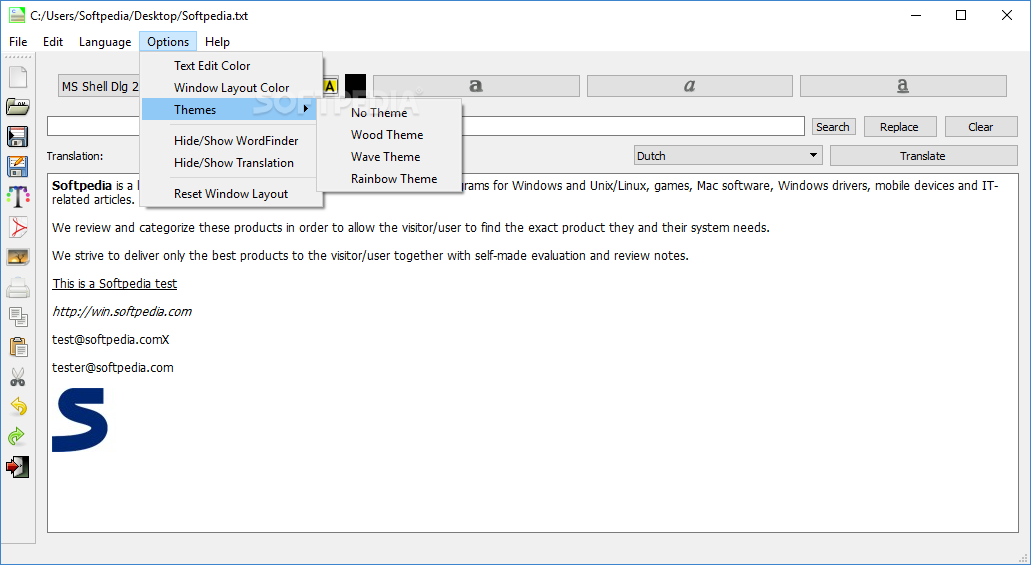Click the tester@softpedia.com line

pyautogui.click(x=113, y=368)
